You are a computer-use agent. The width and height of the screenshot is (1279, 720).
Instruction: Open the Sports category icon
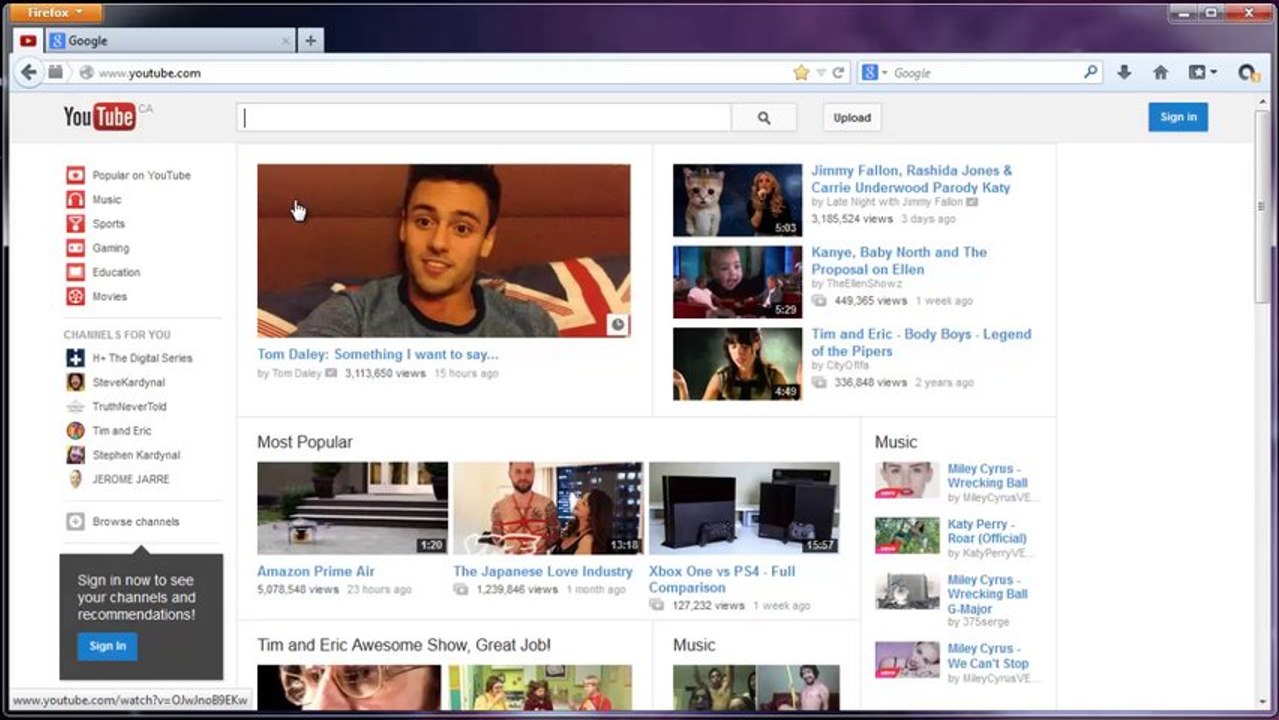click(75, 224)
